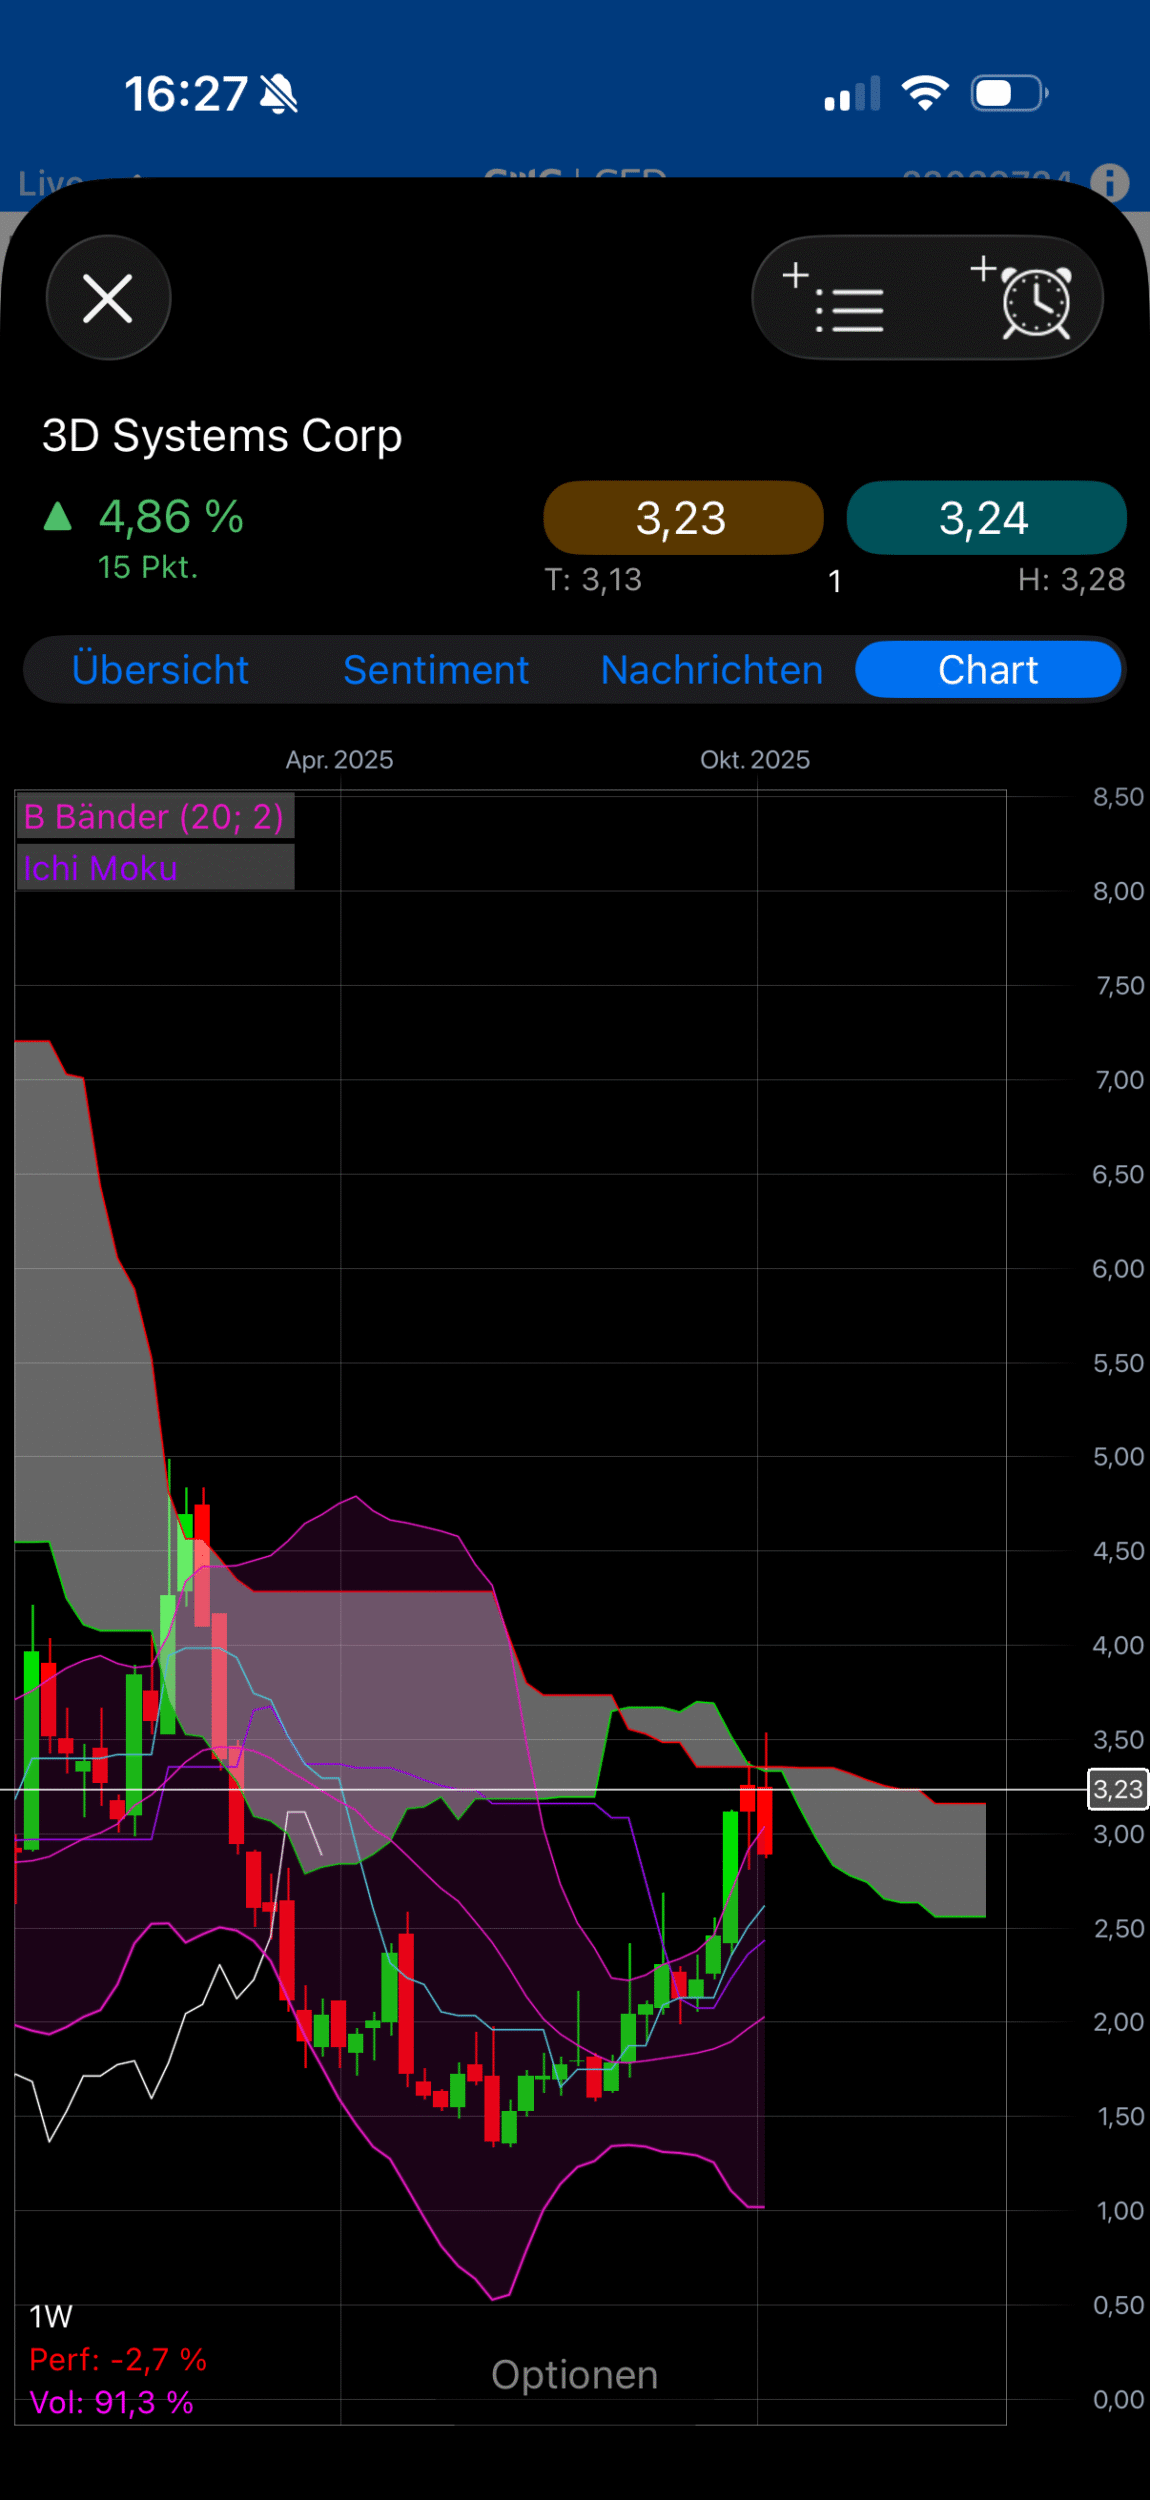Tap the B Bänder (20; 2) indicator label
This screenshot has width=1150, height=2500.
(x=154, y=817)
